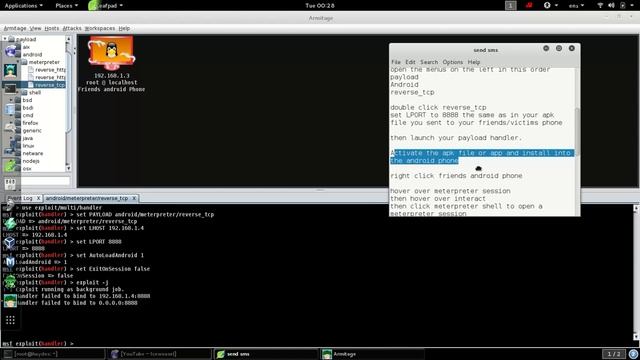Click the bottom Armitage green-haired dock icon
The image size is (640, 360).
(x=10, y=301)
